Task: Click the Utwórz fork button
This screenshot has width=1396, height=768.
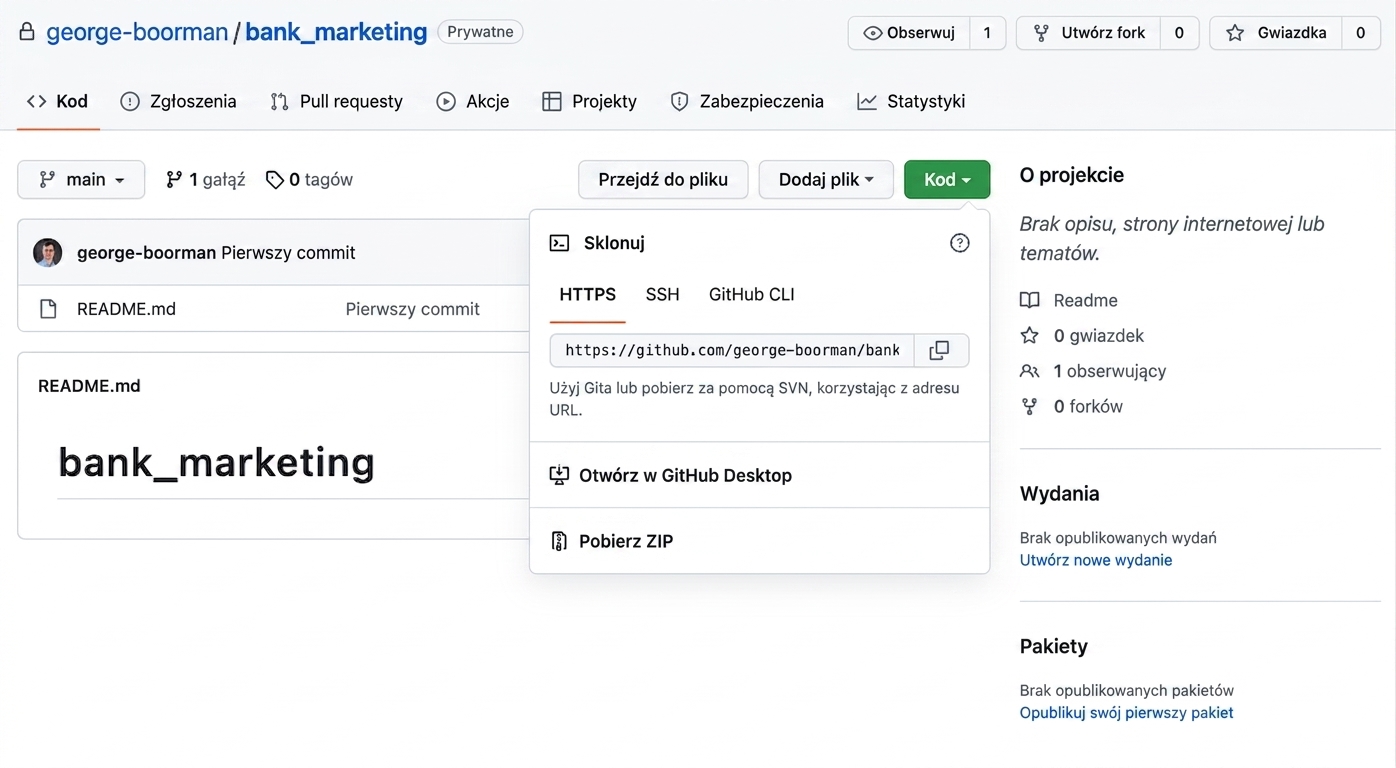Action: tap(1089, 33)
